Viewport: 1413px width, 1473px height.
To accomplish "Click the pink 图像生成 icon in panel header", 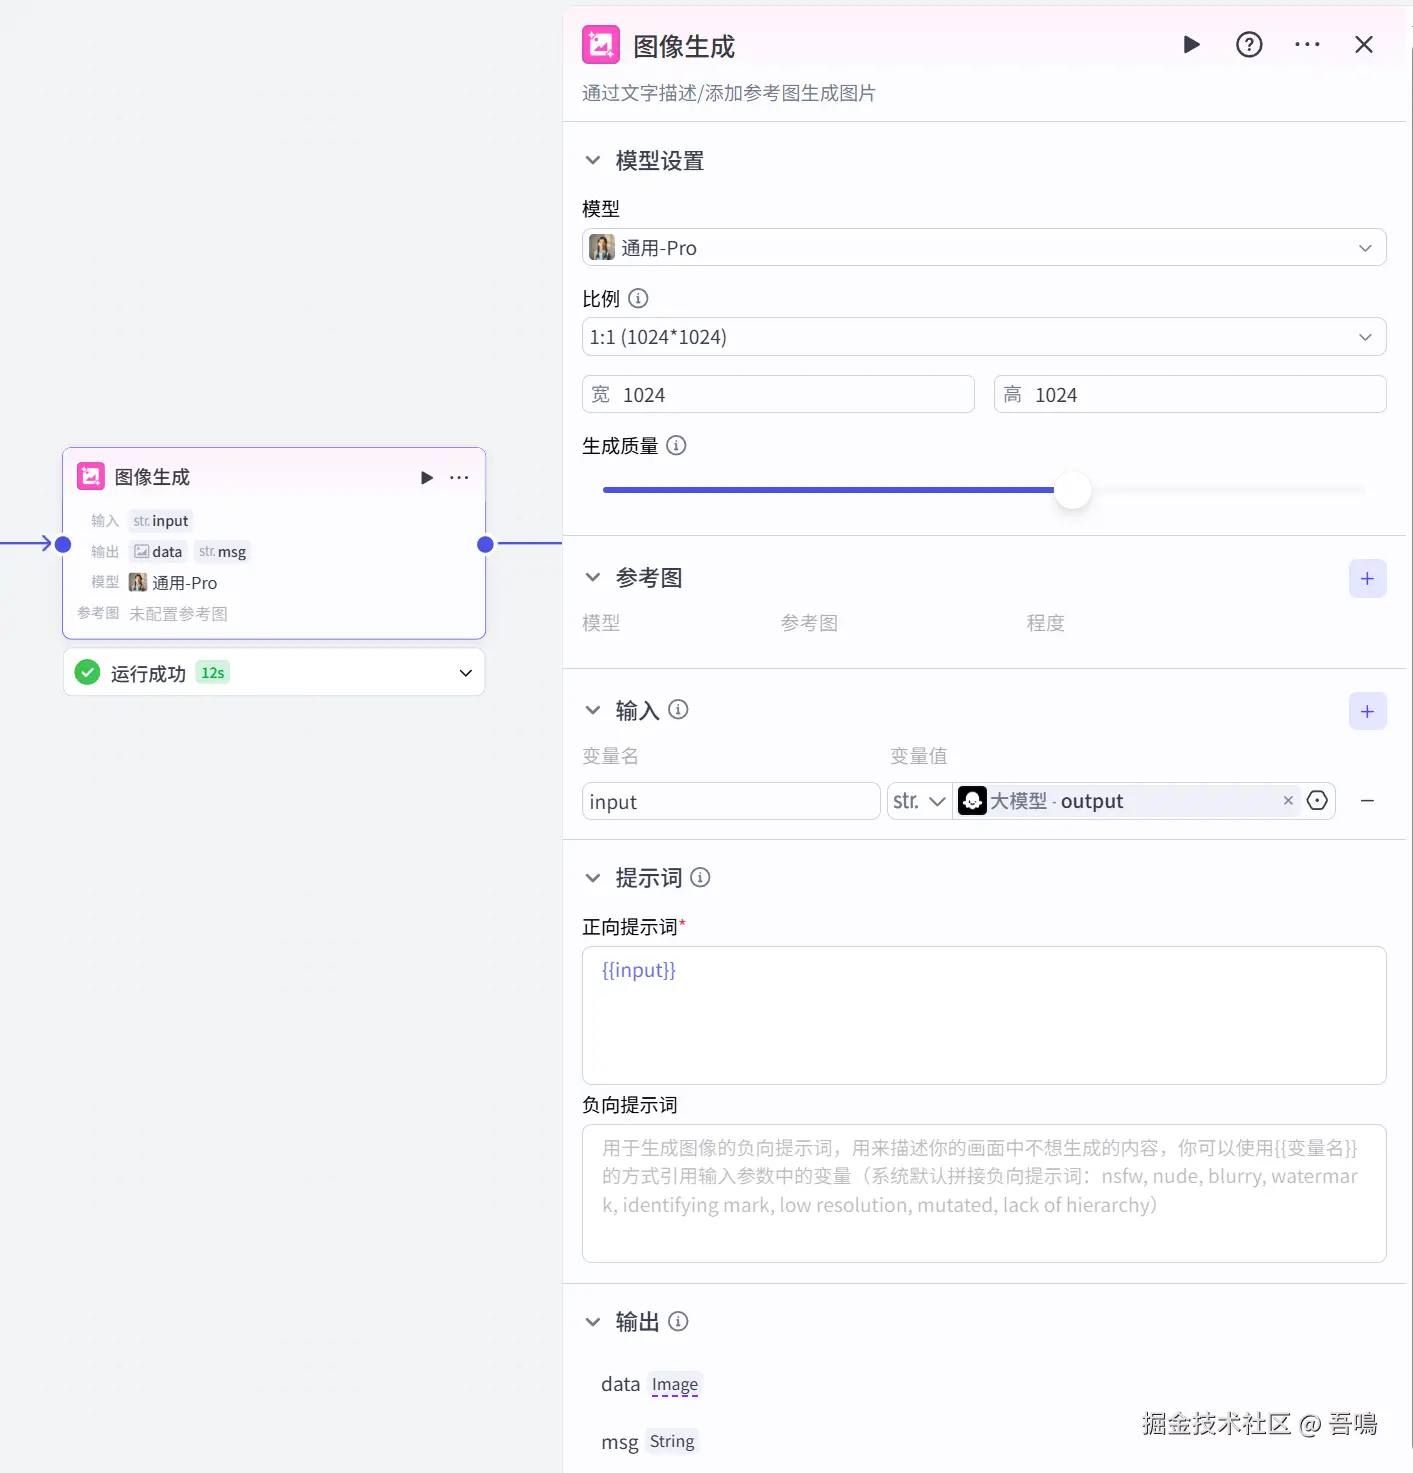I will 601,45.
